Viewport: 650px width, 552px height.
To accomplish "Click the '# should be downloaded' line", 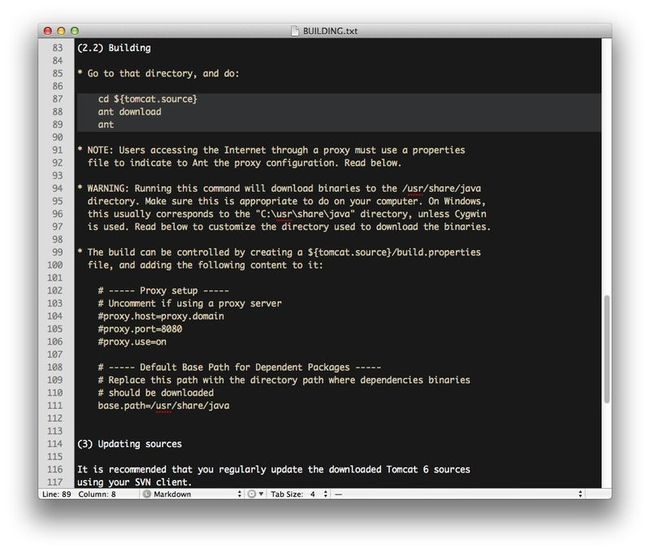I will [x=156, y=393].
